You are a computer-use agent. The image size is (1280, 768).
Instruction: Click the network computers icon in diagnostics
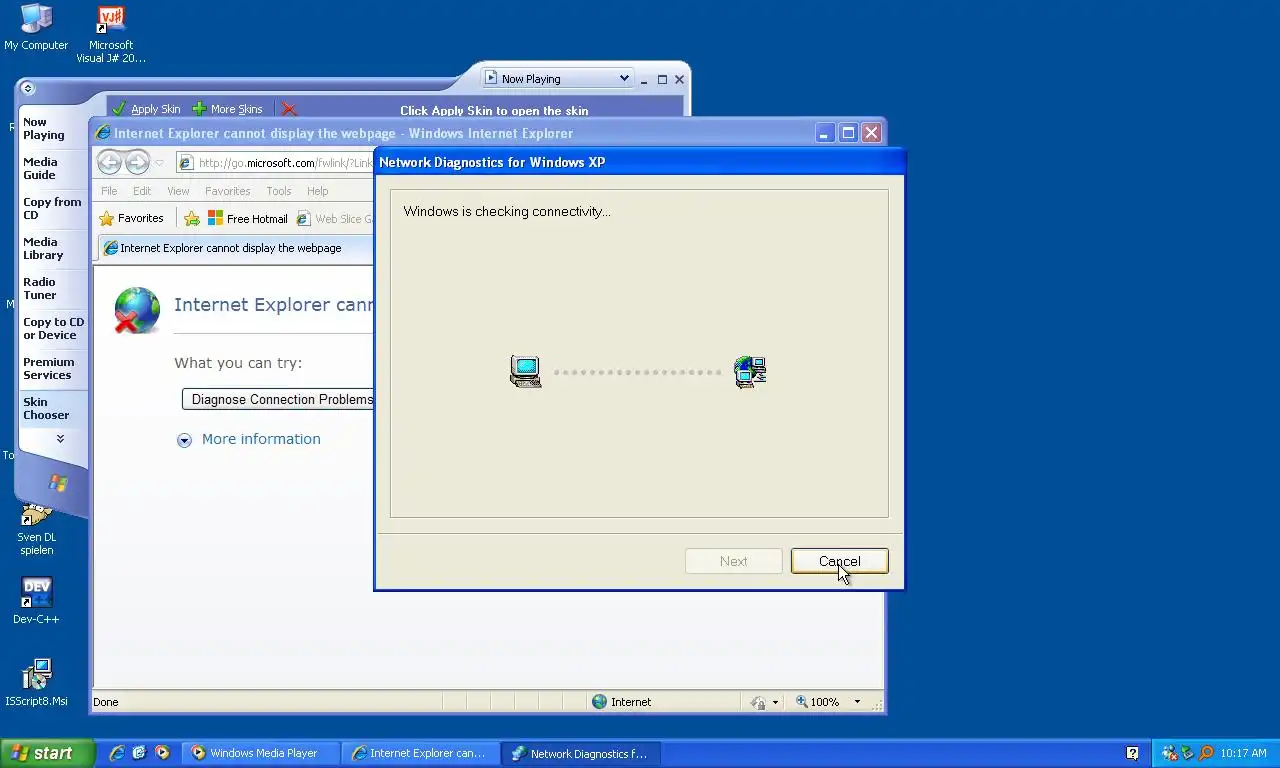pos(750,372)
